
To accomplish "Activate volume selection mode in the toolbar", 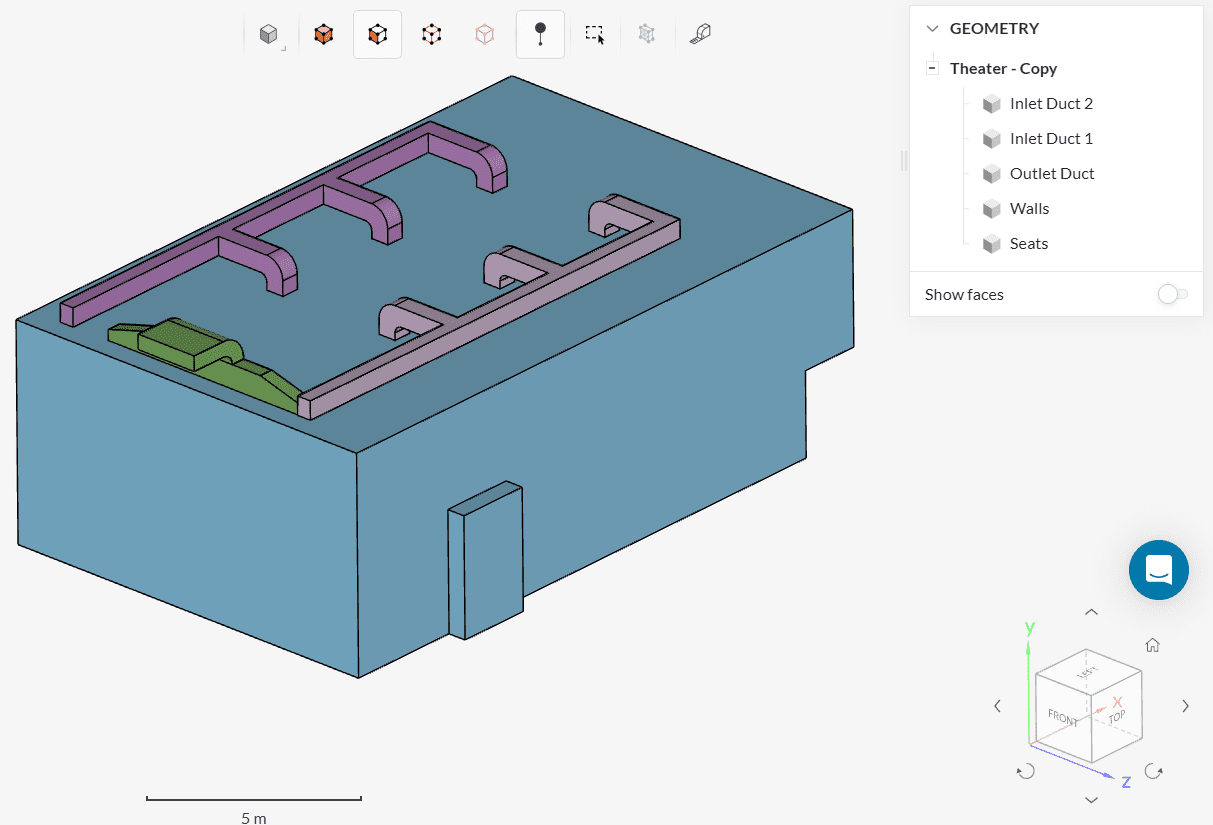I will (323, 35).
